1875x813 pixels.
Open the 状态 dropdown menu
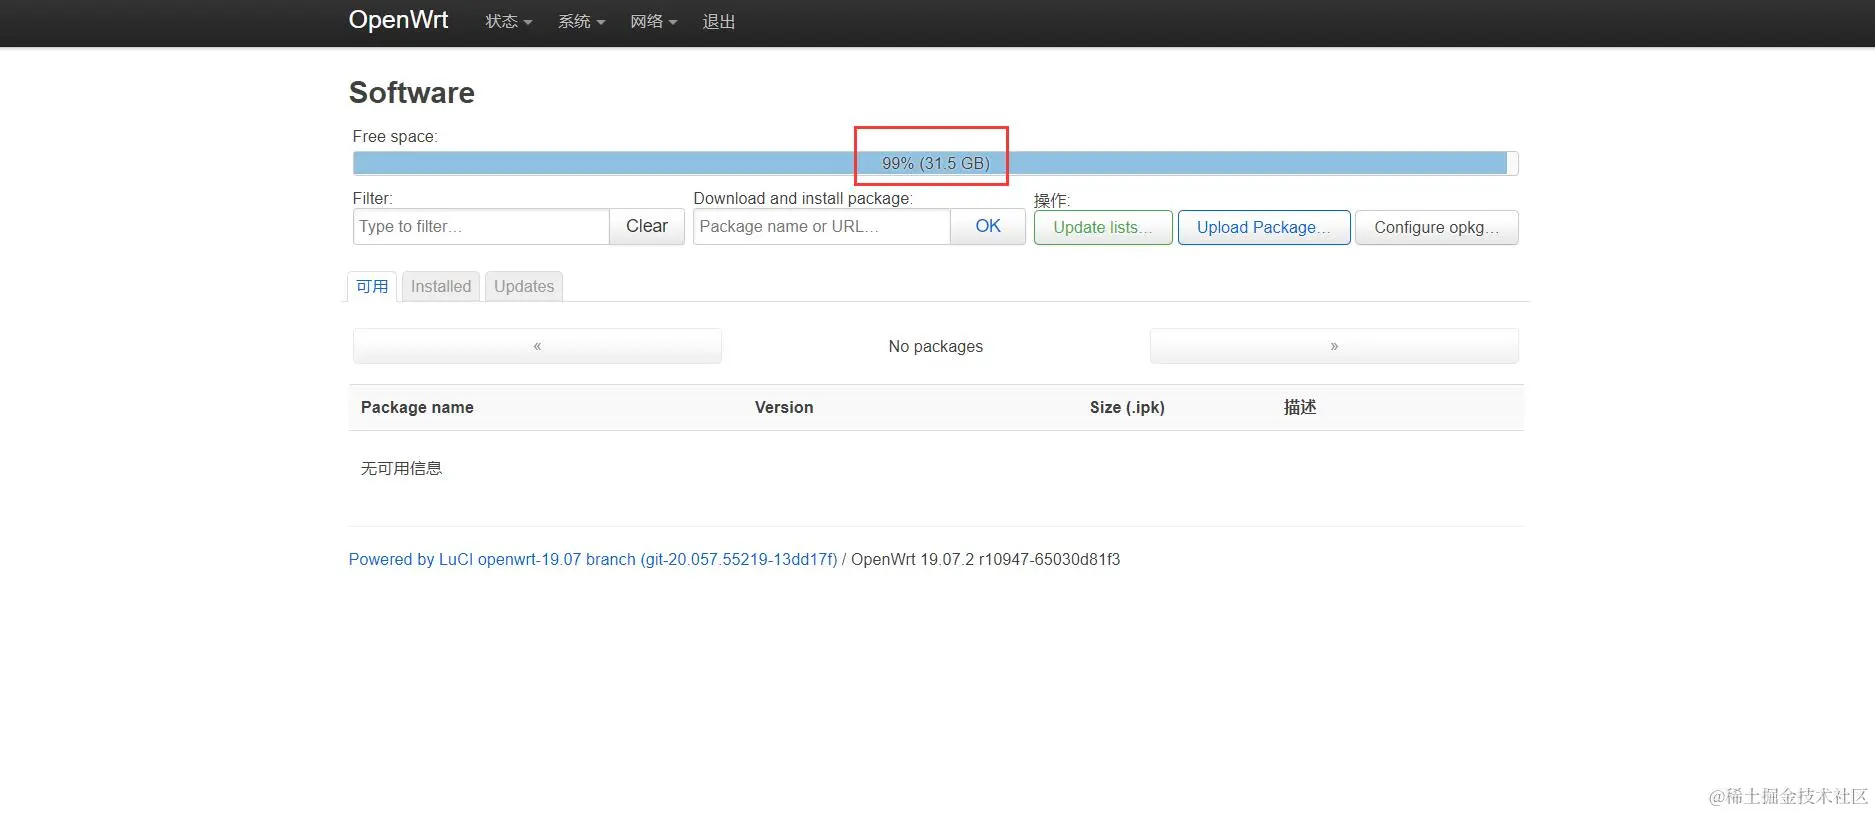coord(509,22)
